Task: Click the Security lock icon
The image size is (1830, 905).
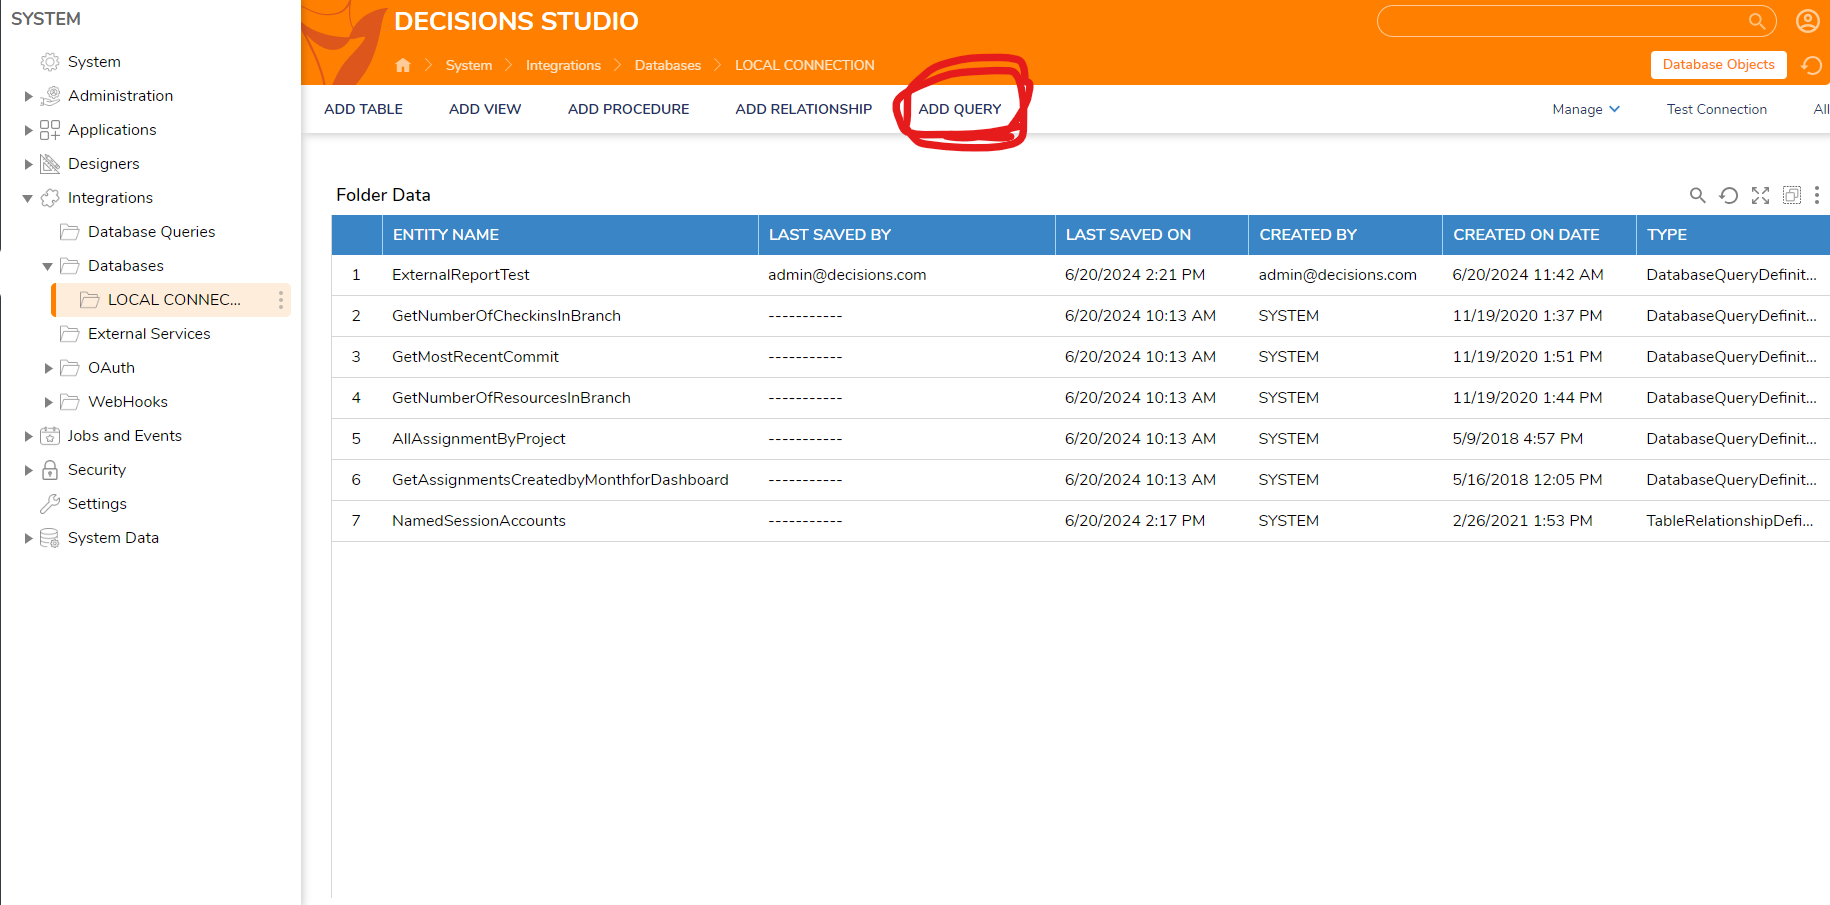Action: pyautogui.click(x=50, y=470)
